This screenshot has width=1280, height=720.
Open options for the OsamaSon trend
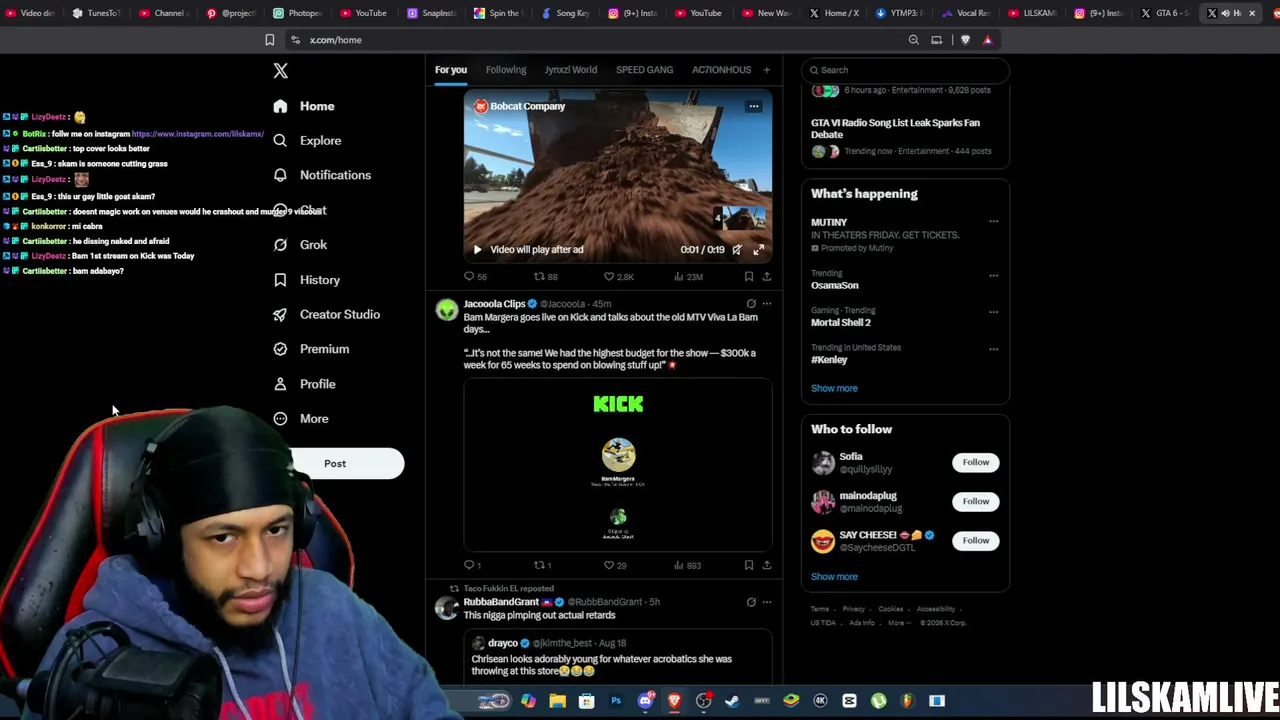pyautogui.click(x=993, y=275)
